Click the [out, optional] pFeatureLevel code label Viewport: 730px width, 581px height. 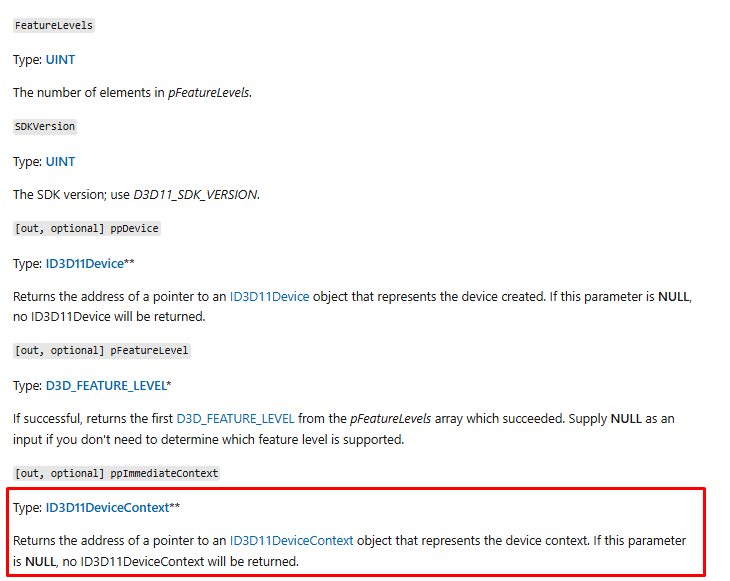pos(101,351)
